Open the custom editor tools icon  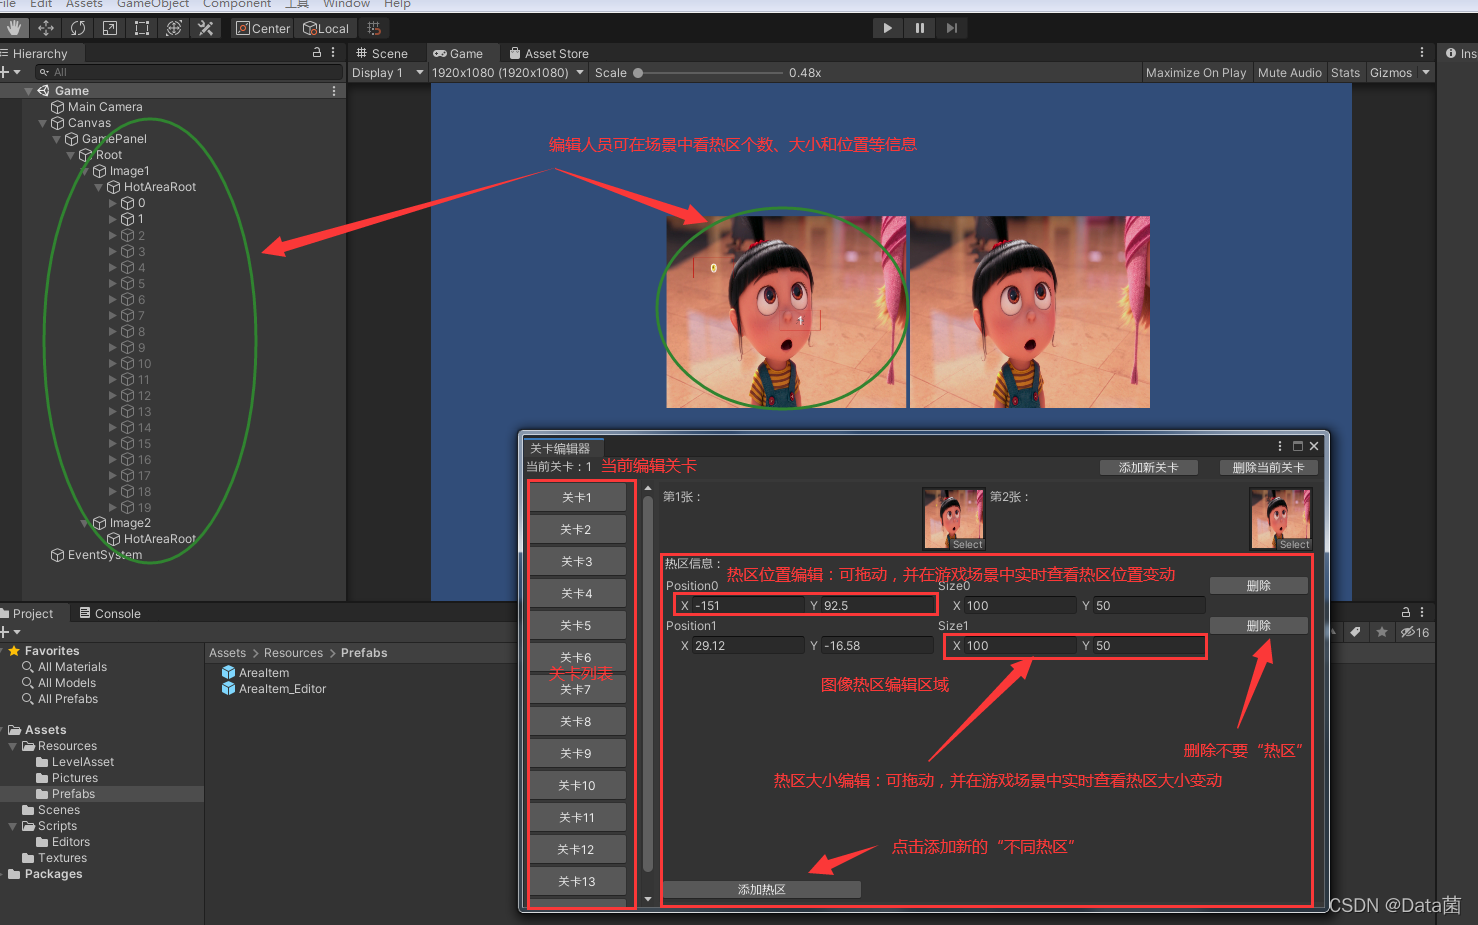click(206, 28)
